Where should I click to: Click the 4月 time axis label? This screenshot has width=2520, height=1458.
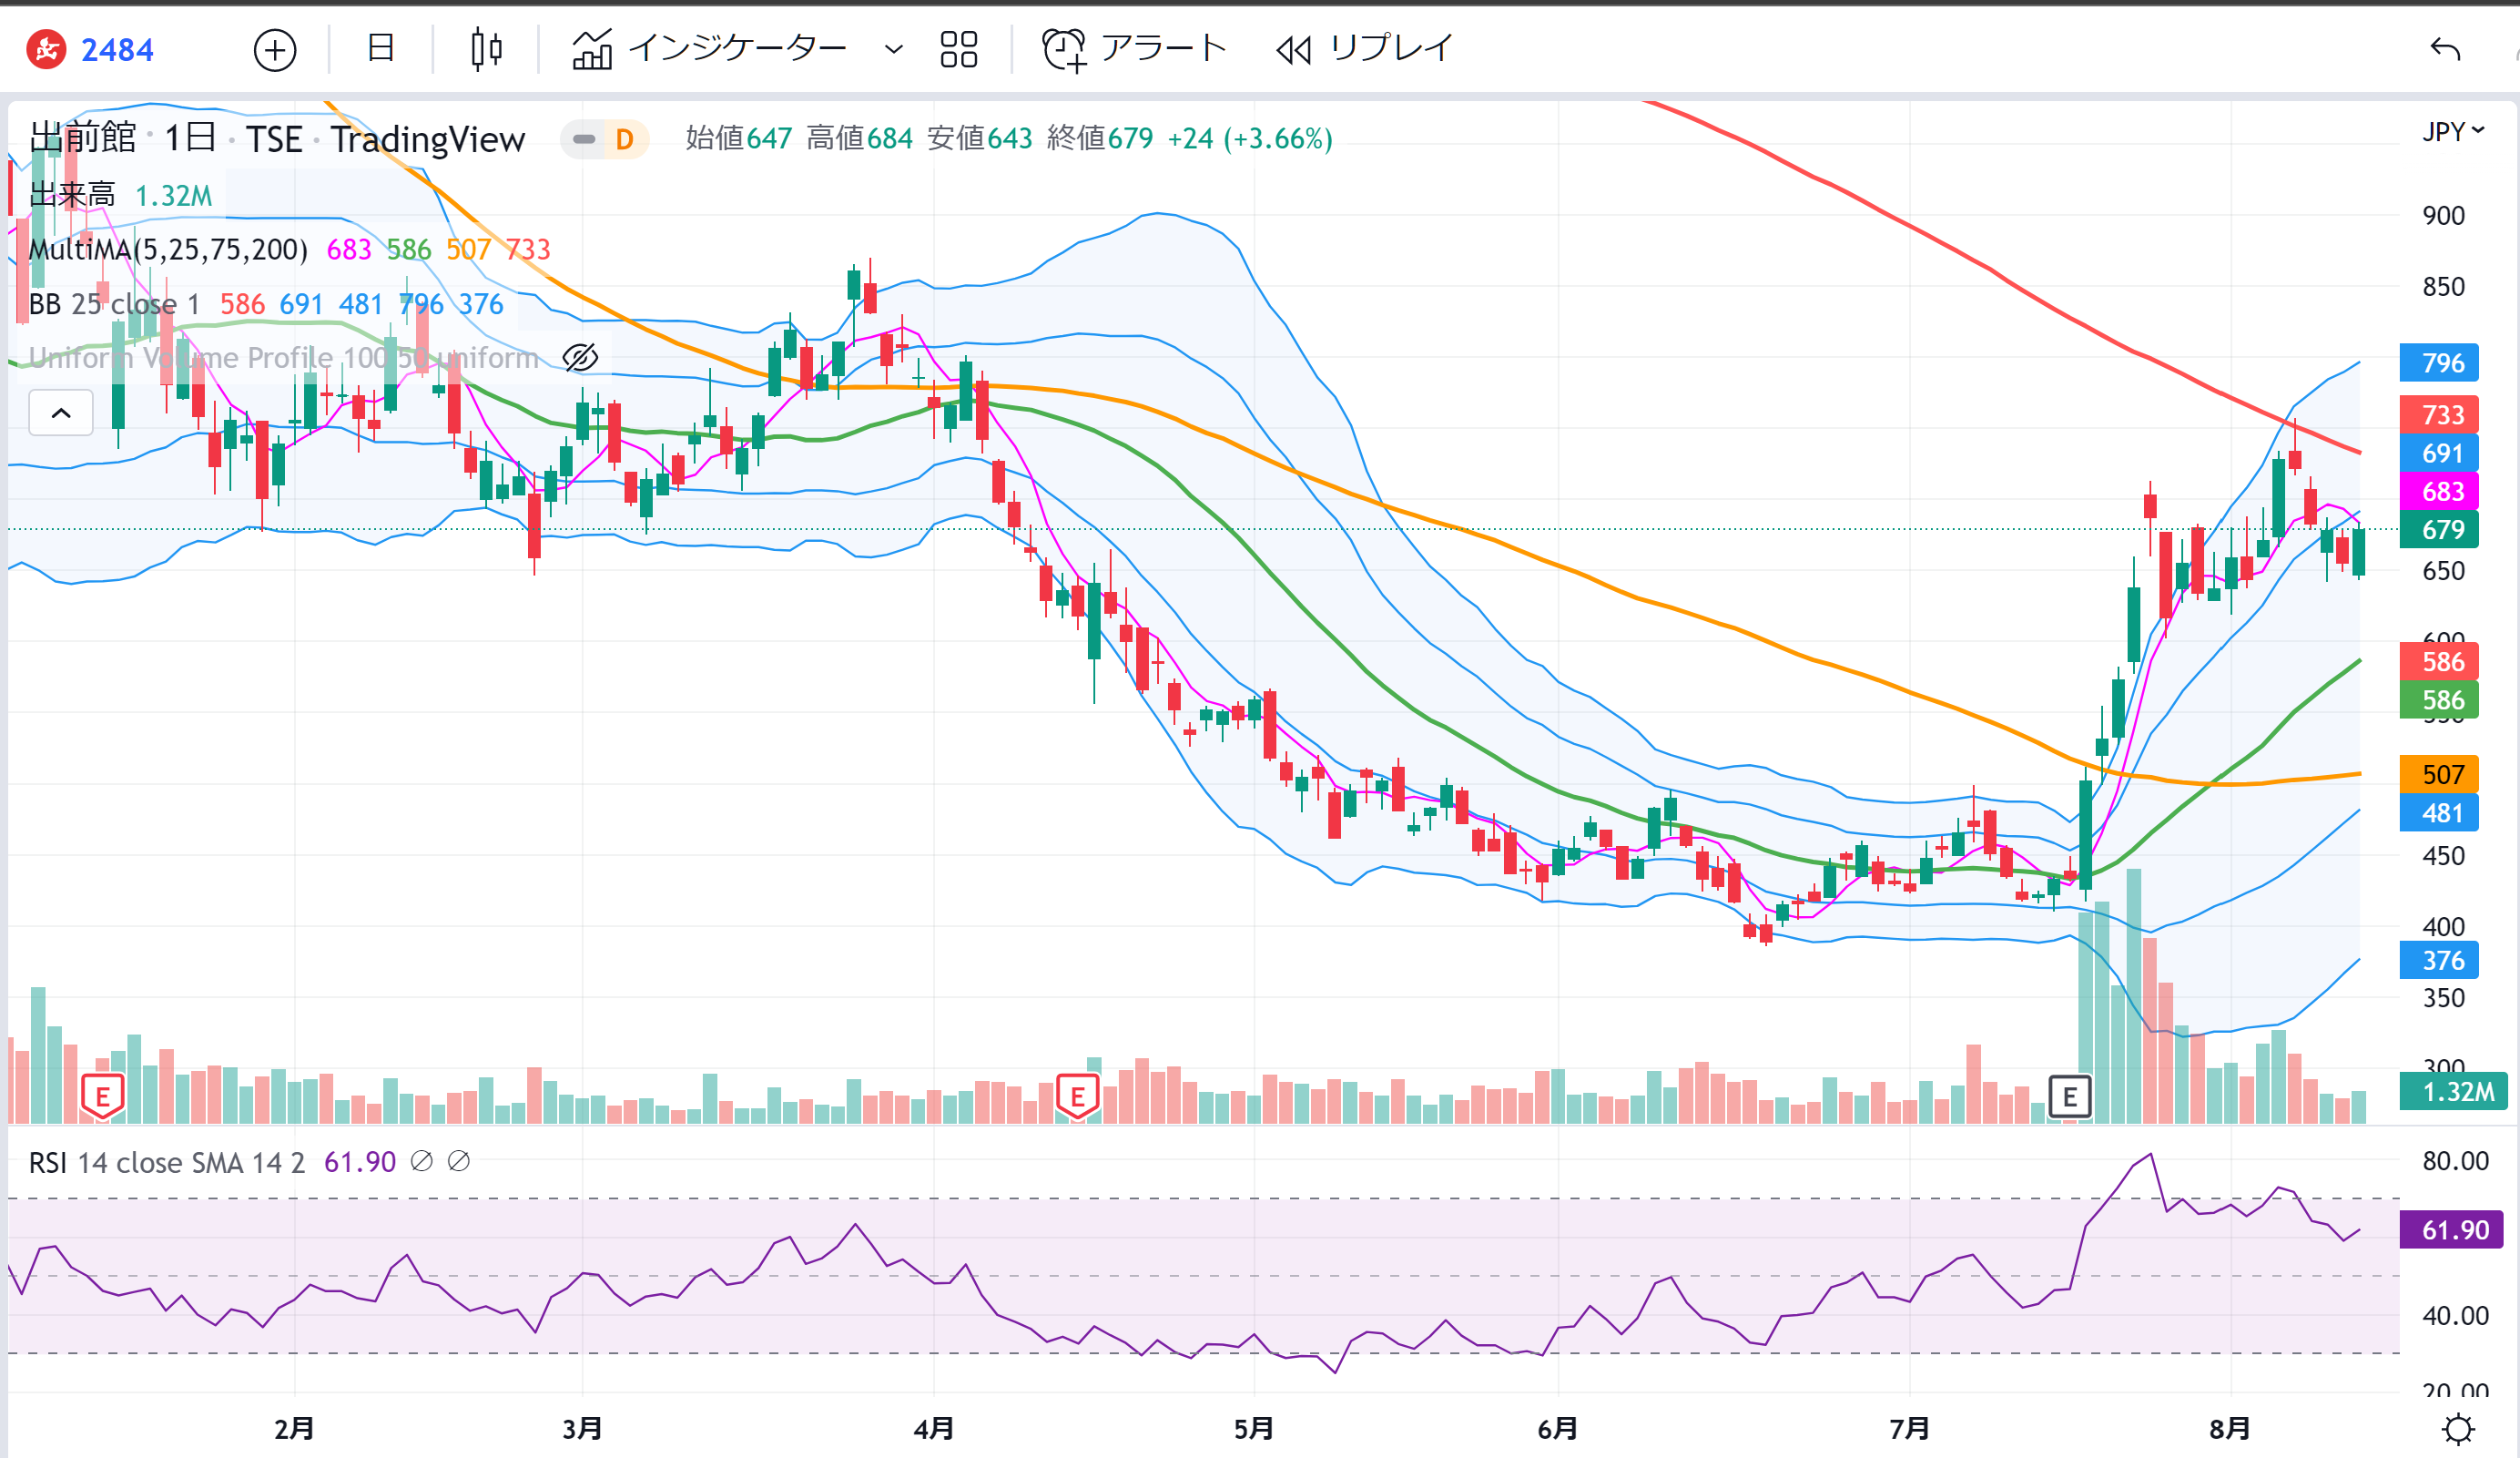pyautogui.click(x=934, y=1429)
